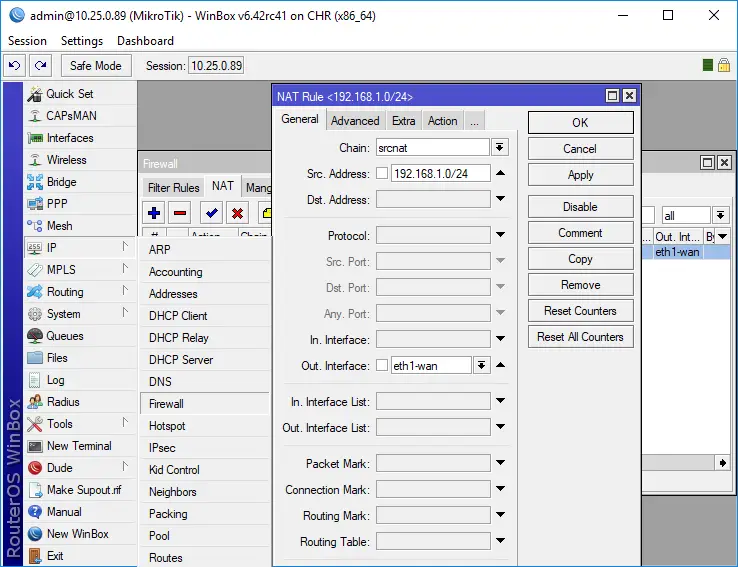Screen dimensions: 738x567
Task: Open the 'all' filter dropdown in Firewall window
Action: [x=720, y=216]
